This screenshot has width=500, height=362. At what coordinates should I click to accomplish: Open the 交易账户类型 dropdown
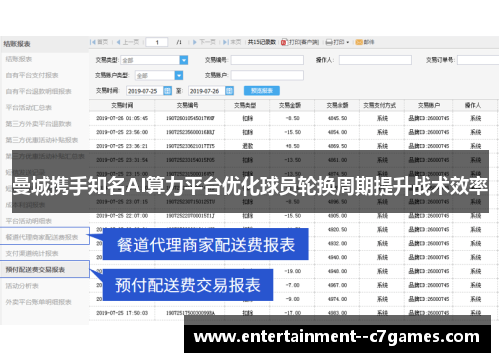coord(179,76)
